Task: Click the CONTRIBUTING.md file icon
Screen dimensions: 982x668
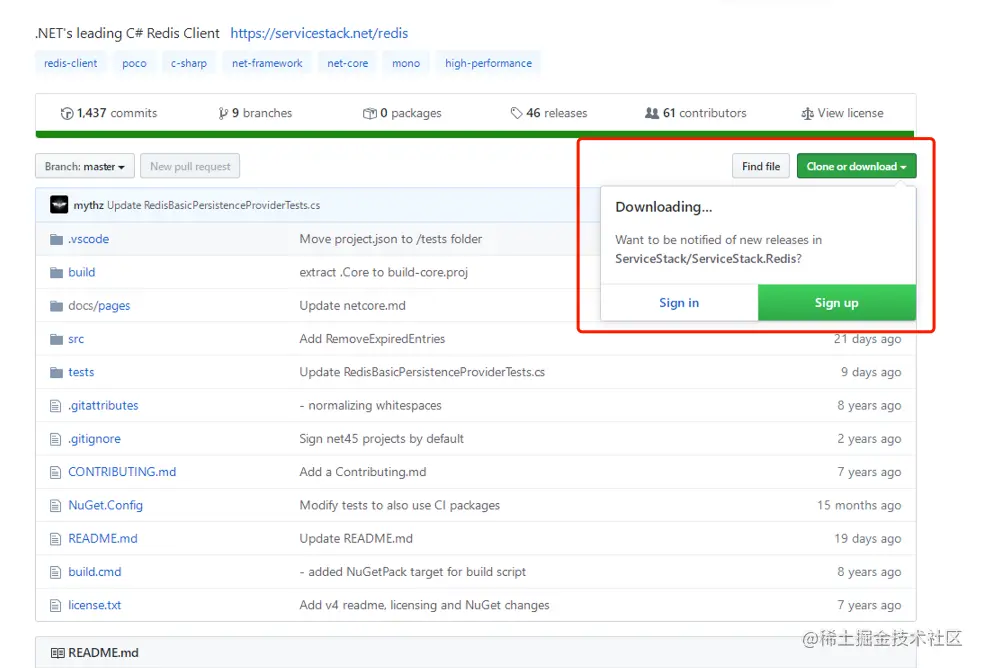Action: pos(56,472)
